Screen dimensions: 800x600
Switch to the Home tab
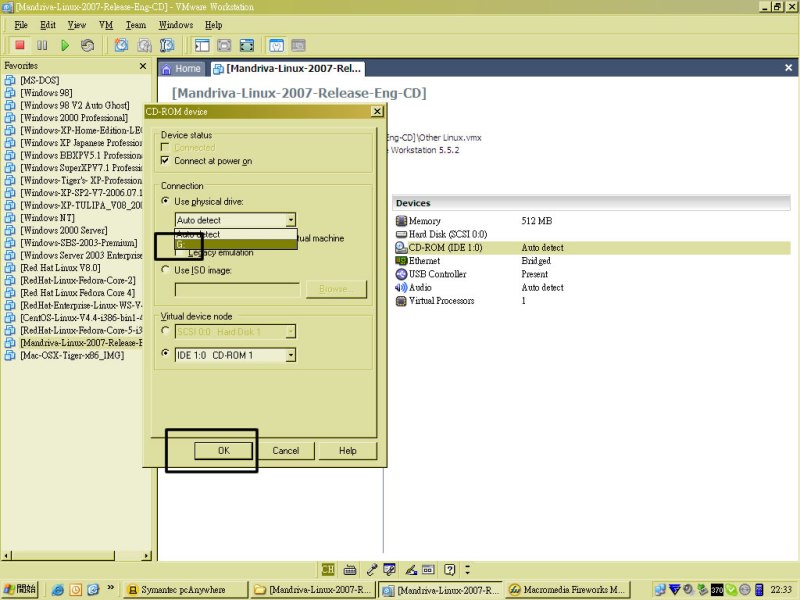click(x=182, y=68)
